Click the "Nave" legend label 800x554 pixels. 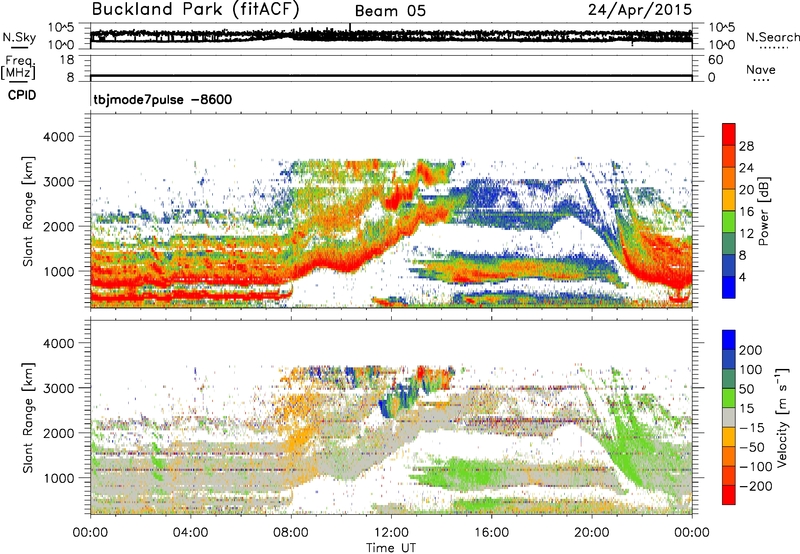[x=761, y=69]
